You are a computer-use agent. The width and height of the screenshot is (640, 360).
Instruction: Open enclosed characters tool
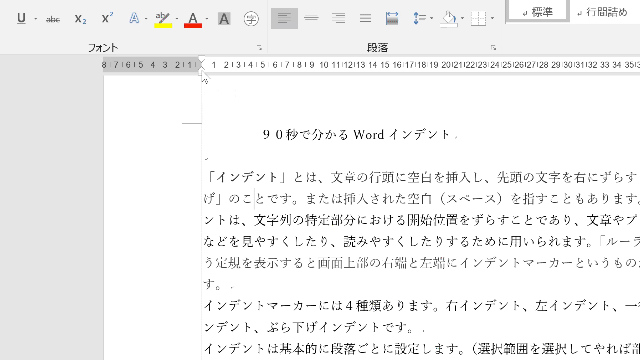click(x=251, y=18)
